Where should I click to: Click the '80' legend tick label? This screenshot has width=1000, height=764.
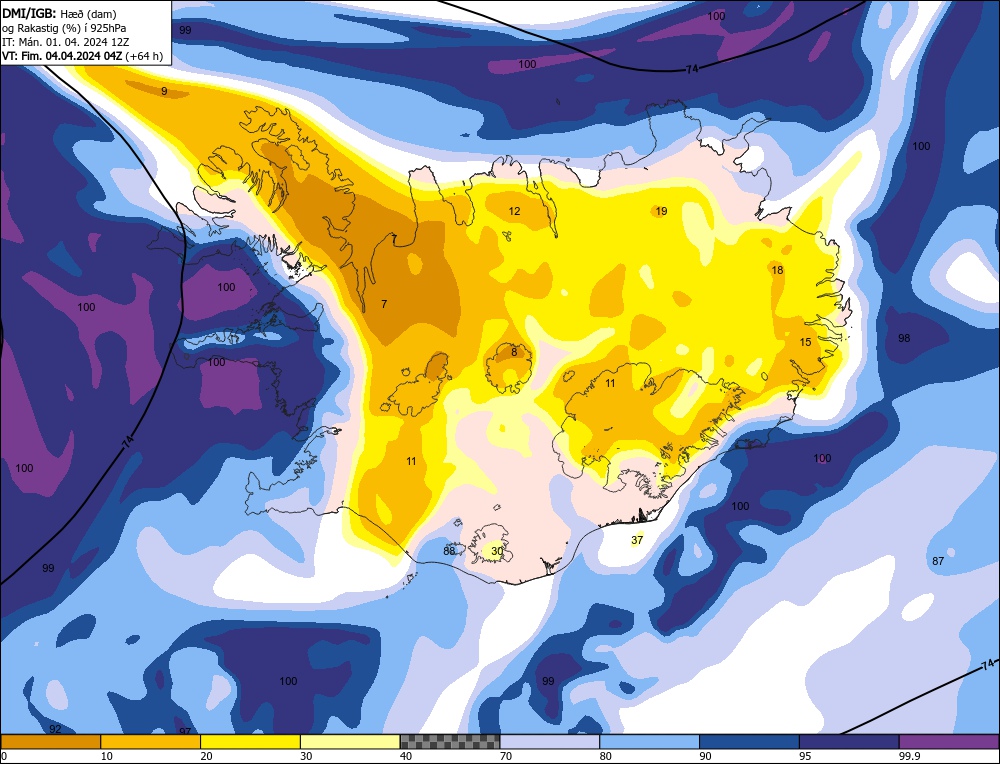[x=605, y=757]
